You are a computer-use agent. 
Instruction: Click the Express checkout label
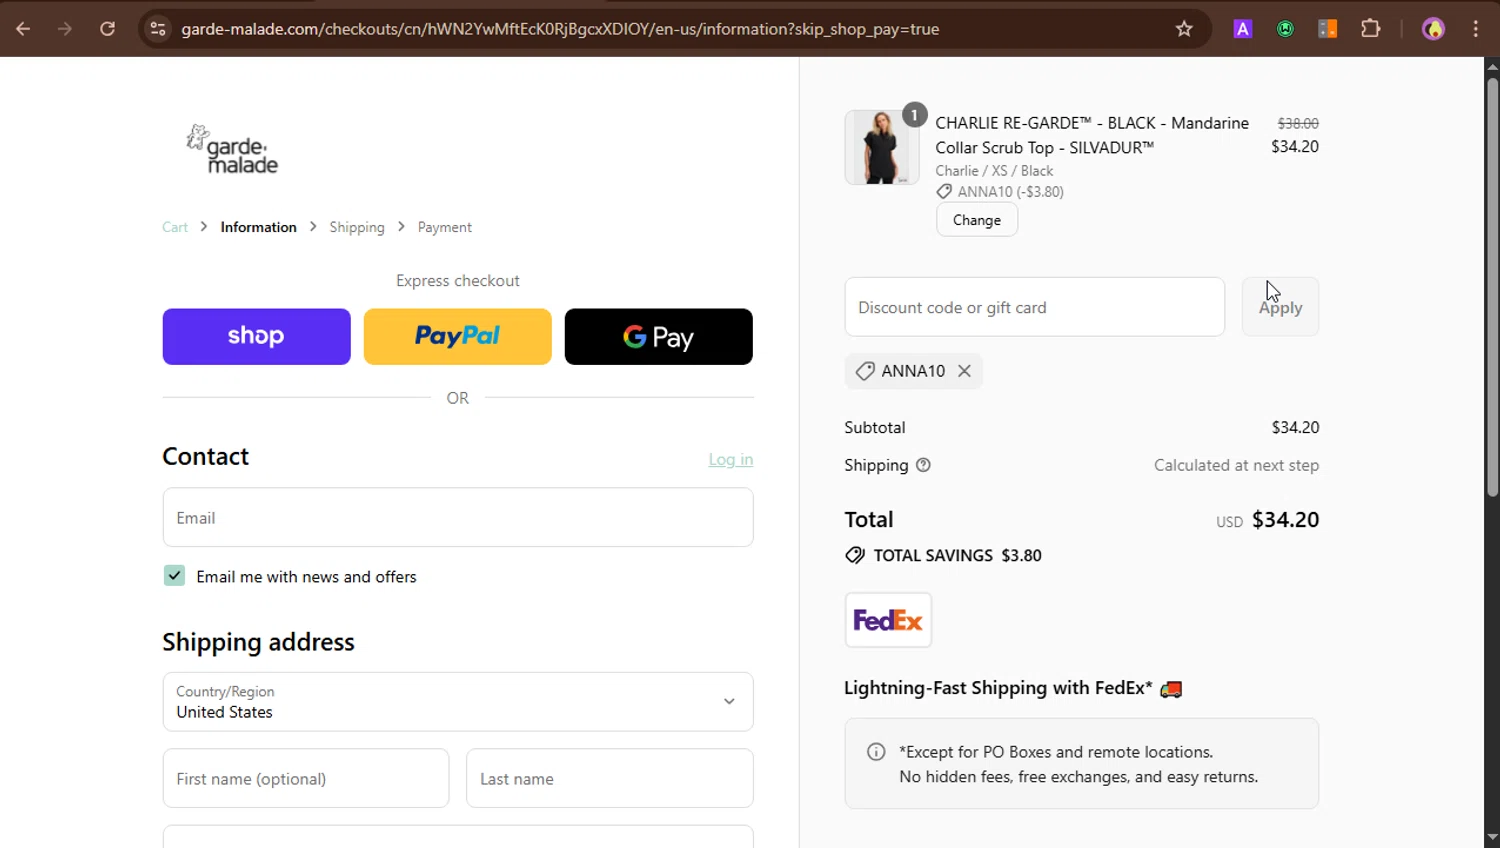click(x=458, y=281)
